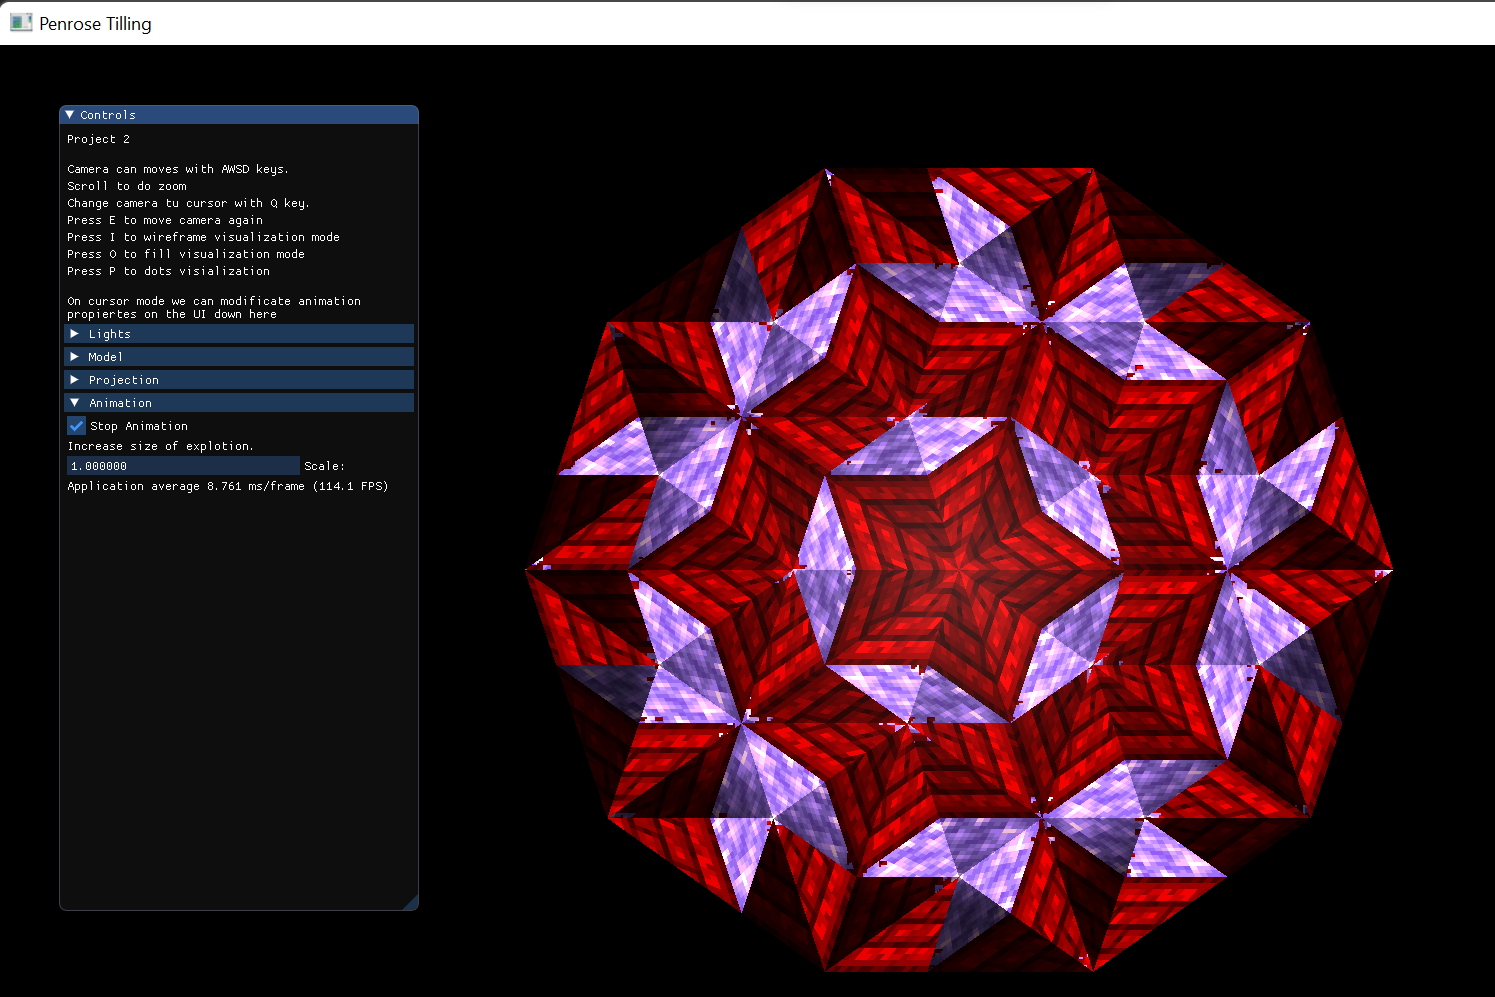Click 'Press P to dots visialization' line
Screen dimensions: 1495x997
[x=168, y=271]
